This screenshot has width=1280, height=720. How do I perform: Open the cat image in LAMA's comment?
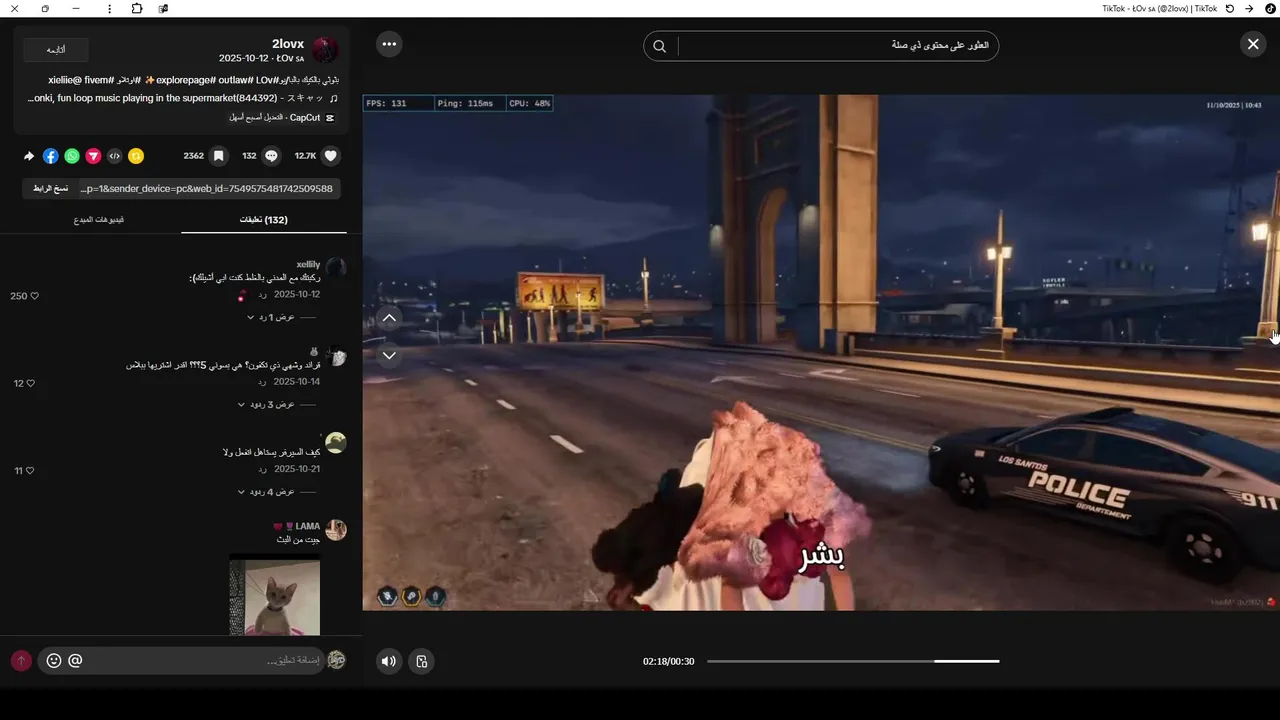coord(275,594)
